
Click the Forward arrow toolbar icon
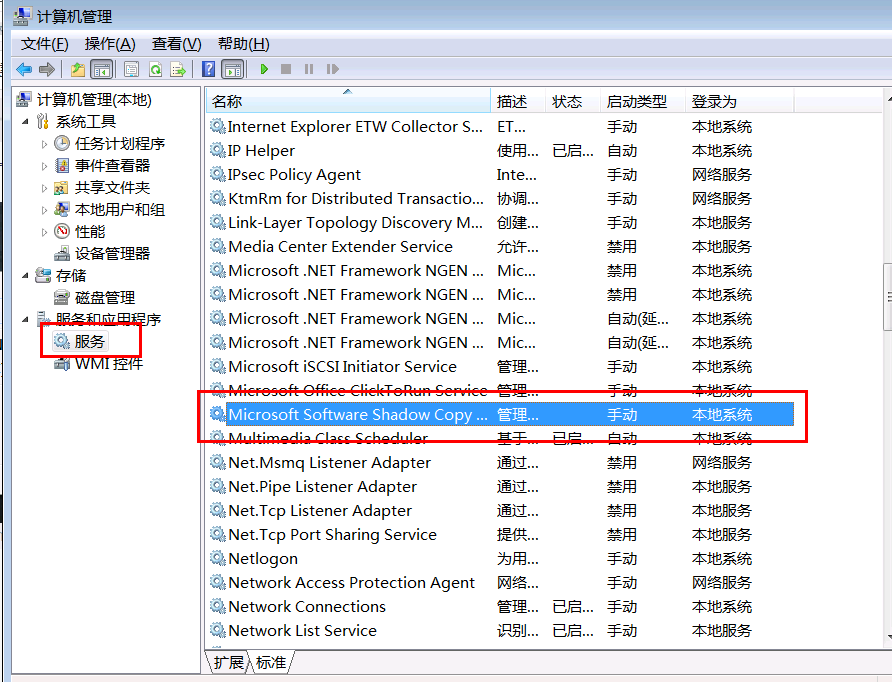[x=47, y=69]
